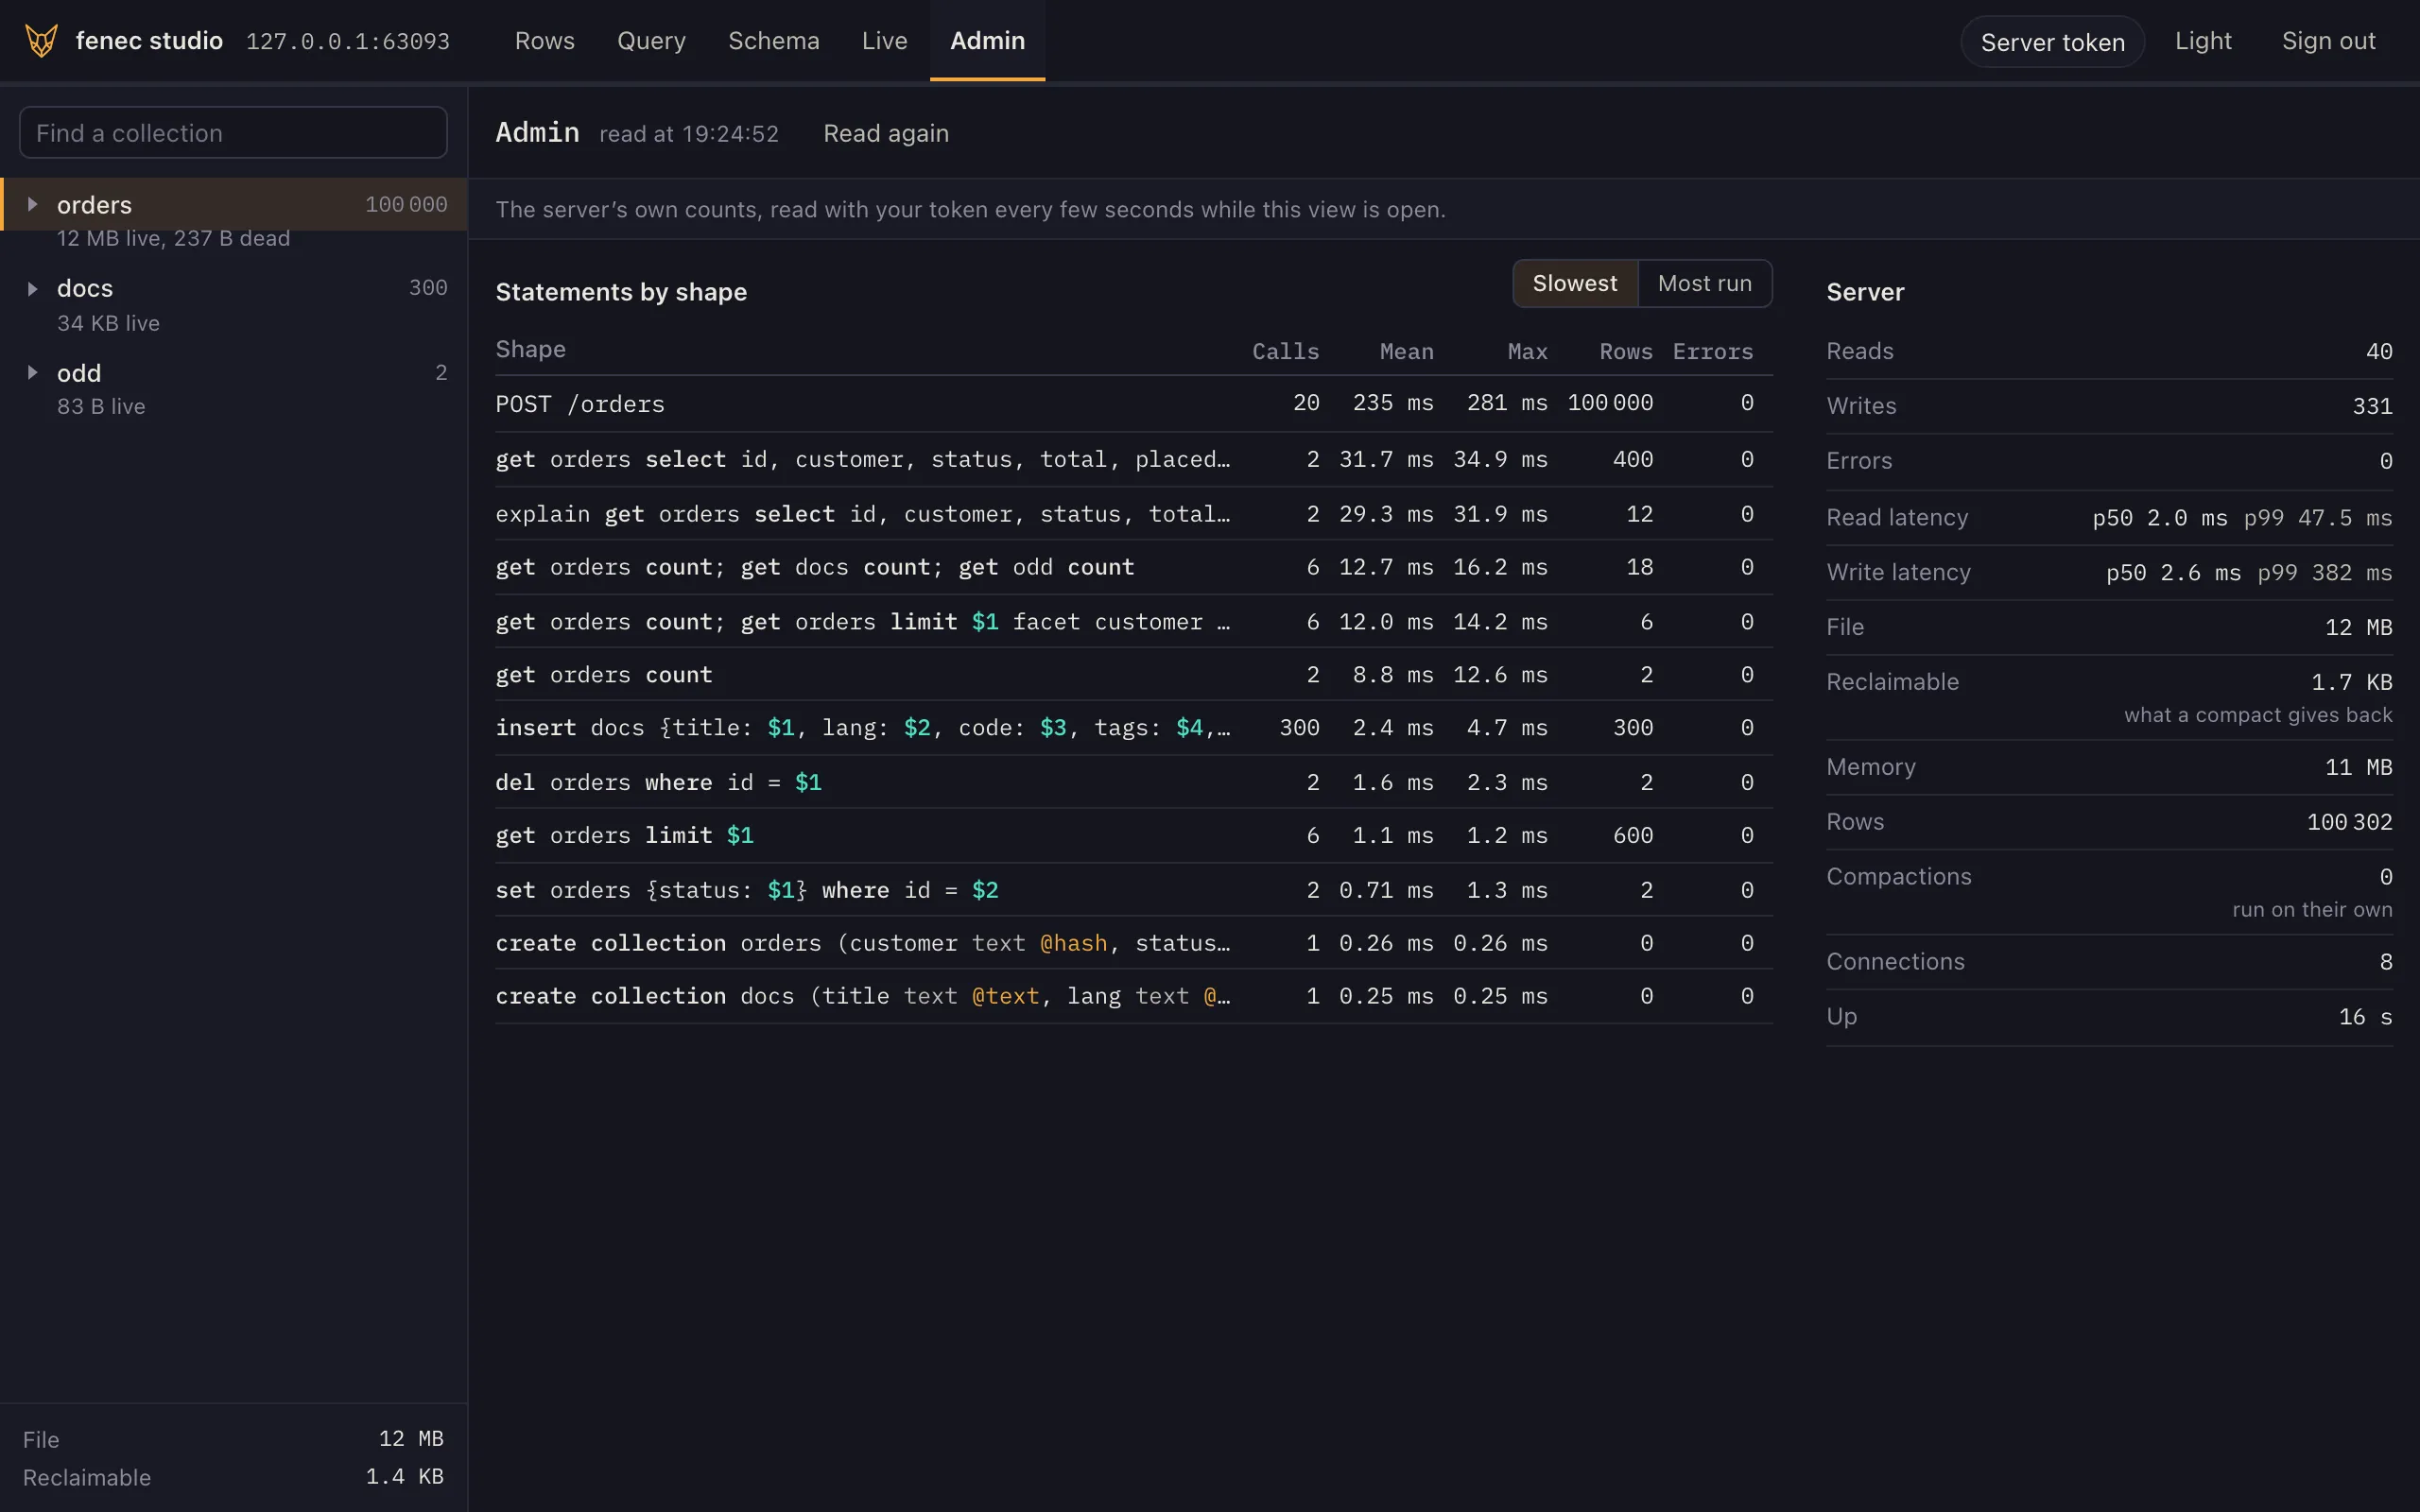Click the Writes 331 server row
This screenshot has height=1512, width=2420.
point(2109,407)
